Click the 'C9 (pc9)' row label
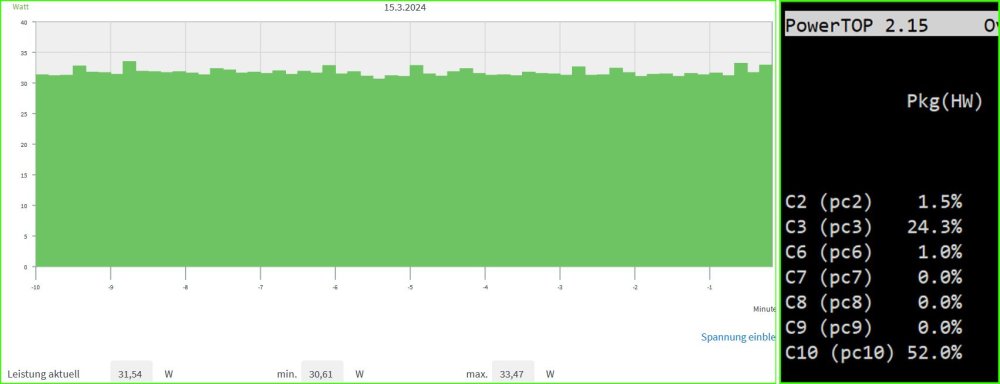The image size is (1000, 384). click(x=828, y=327)
